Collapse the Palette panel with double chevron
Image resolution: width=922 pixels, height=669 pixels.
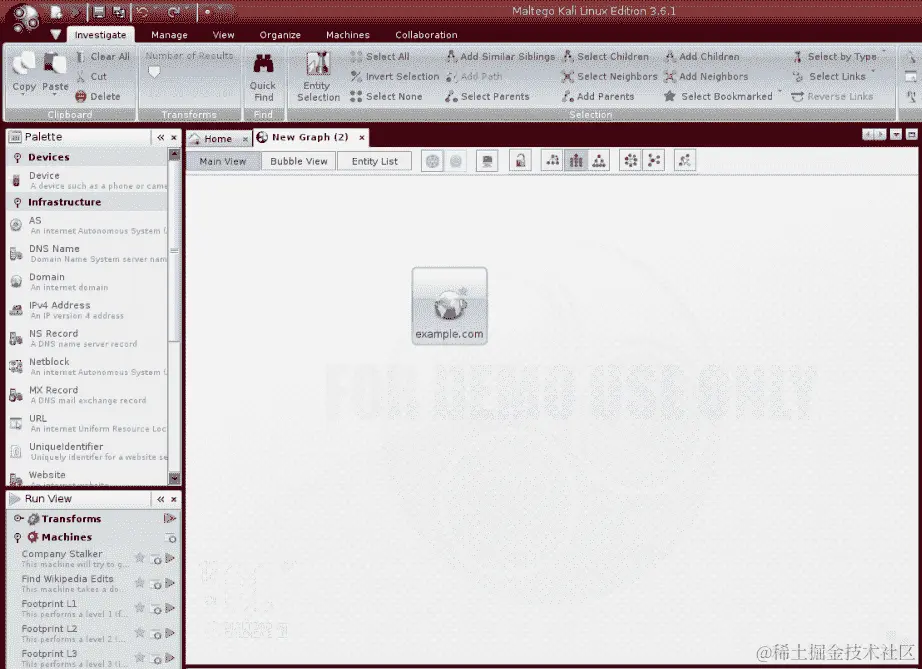(161, 137)
